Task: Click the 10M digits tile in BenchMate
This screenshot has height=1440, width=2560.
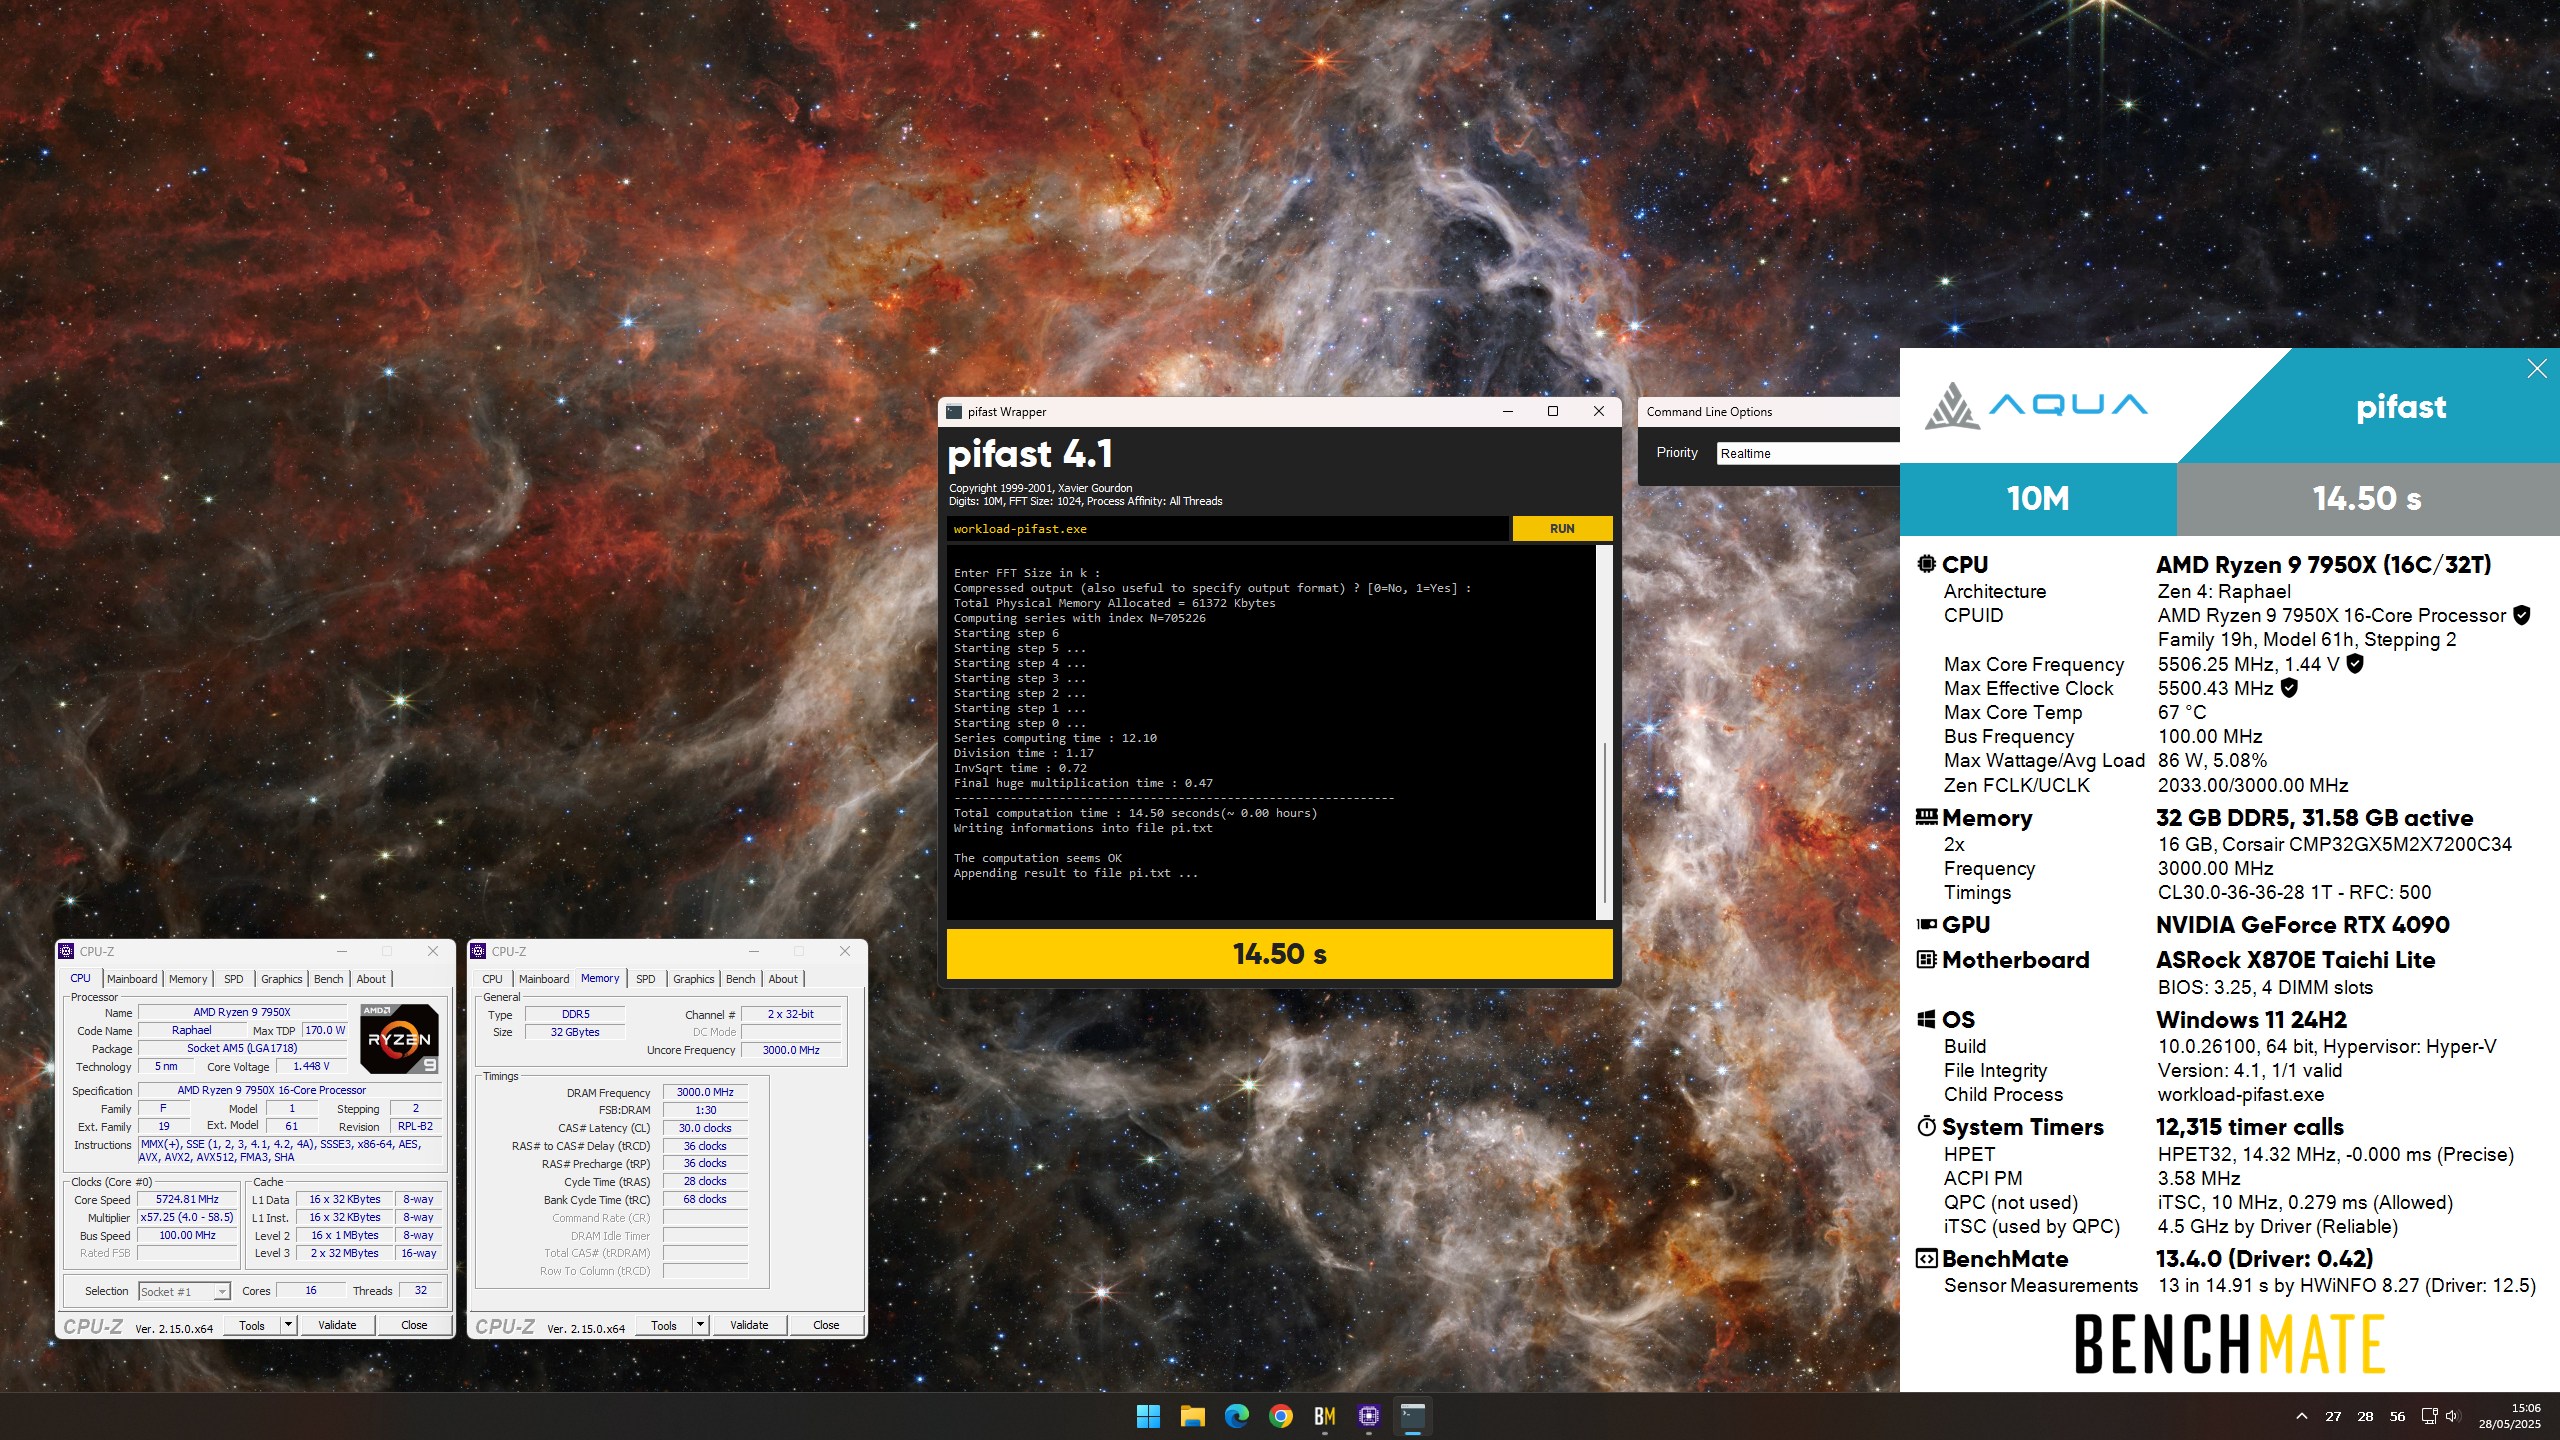Action: [x=2038, y=498]
